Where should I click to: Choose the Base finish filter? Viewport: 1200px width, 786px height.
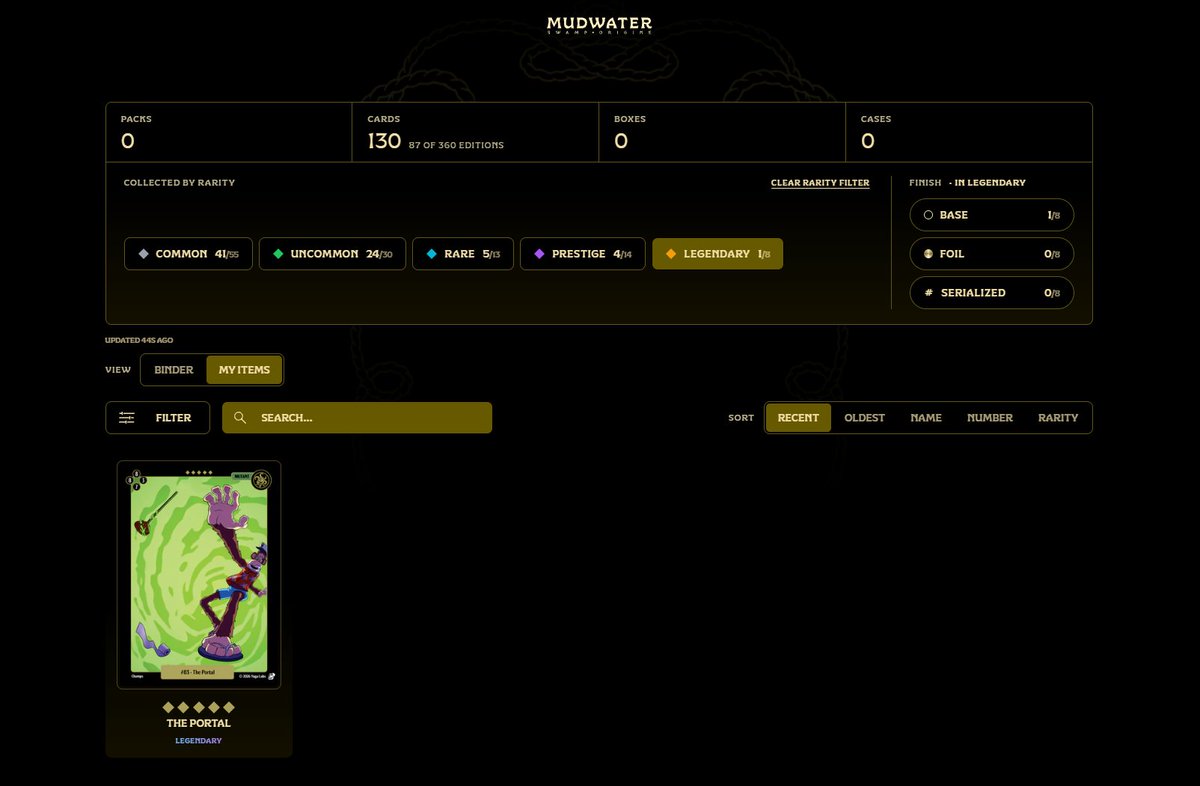(992, 215)
